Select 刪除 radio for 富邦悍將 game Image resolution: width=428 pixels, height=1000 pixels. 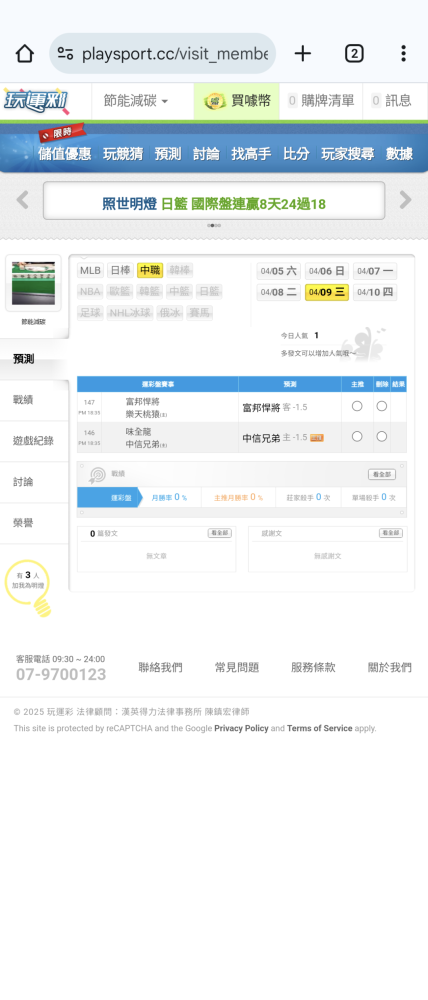[381, 406]
